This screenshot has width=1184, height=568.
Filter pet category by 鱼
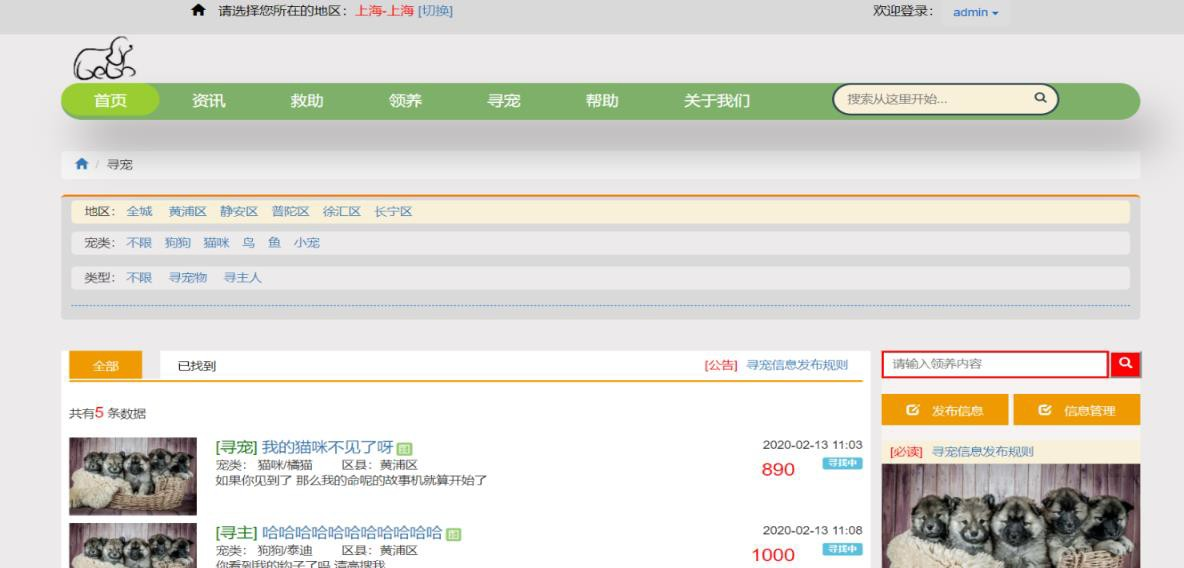click(x=274, y=242)
